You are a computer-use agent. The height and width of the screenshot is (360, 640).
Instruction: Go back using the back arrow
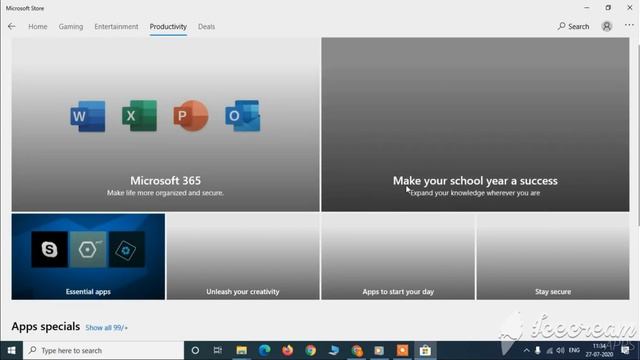(11, 27)
